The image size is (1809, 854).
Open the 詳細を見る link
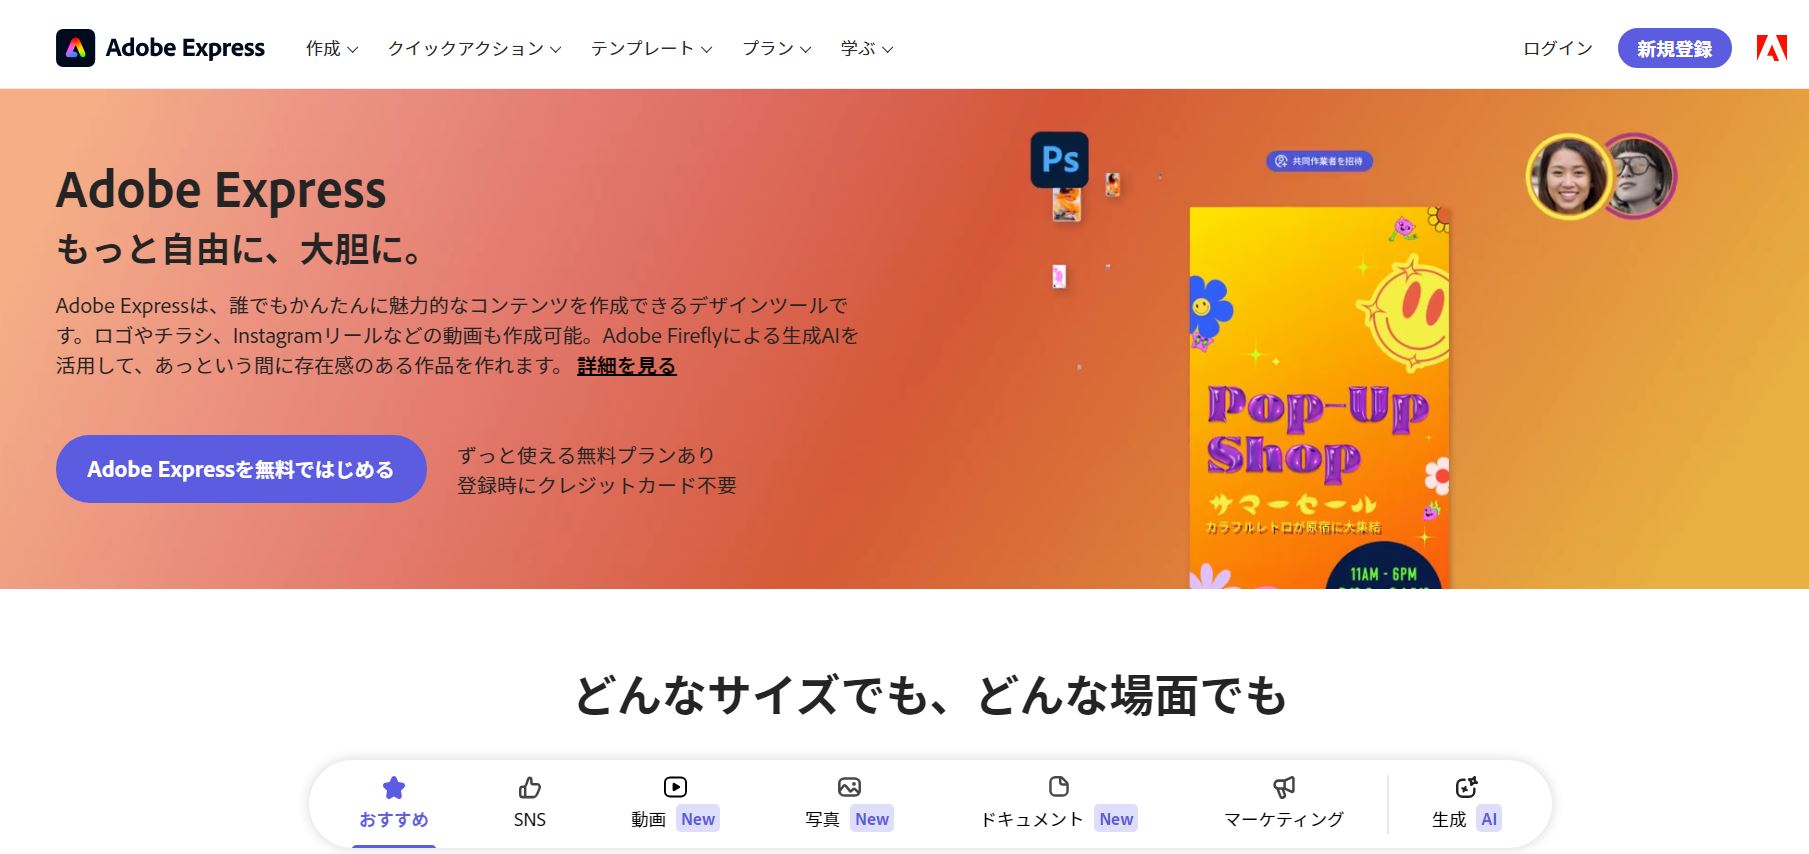click(627, 366)
